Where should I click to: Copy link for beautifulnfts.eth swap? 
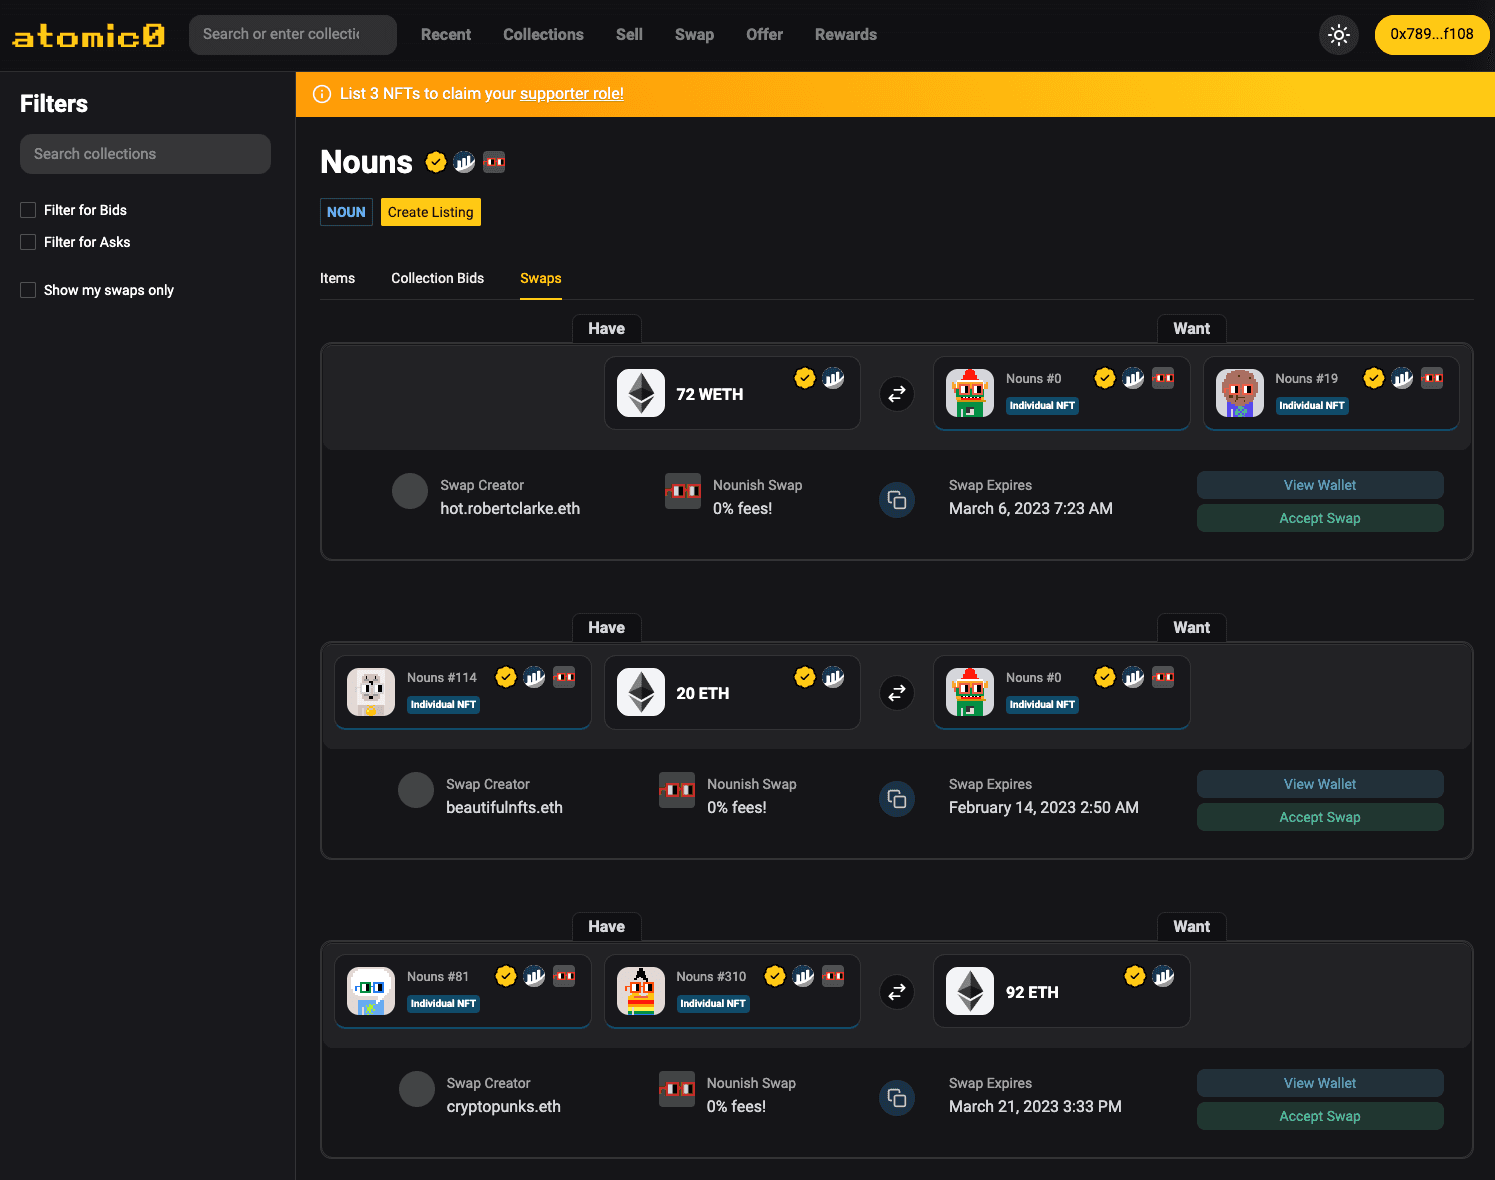click(x=897, y=799)
